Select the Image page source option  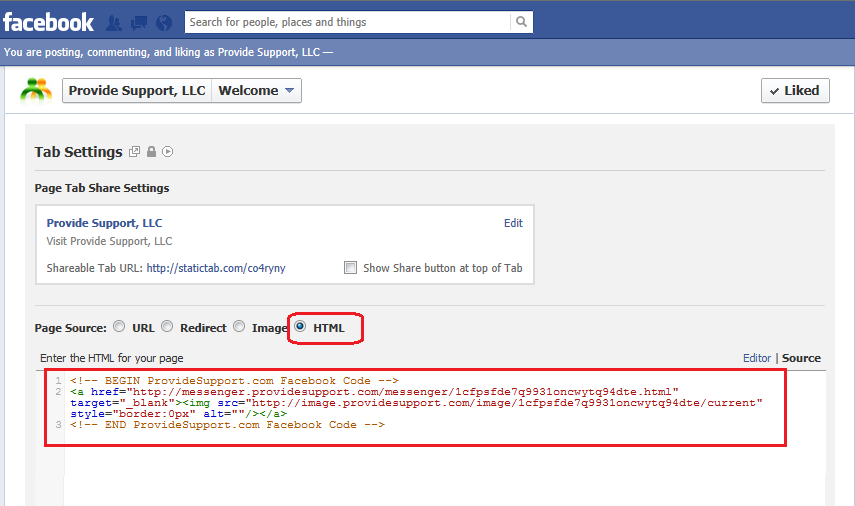click(x=239, y=326)
